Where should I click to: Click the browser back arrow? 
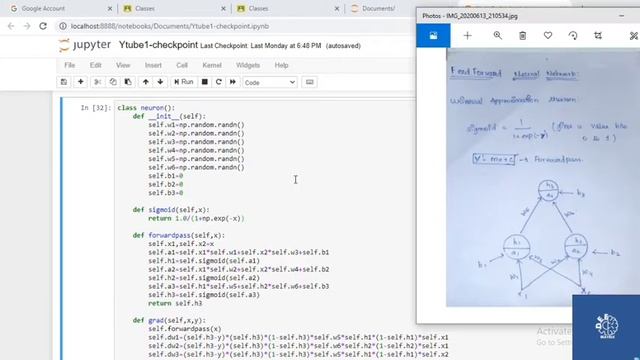11,26
